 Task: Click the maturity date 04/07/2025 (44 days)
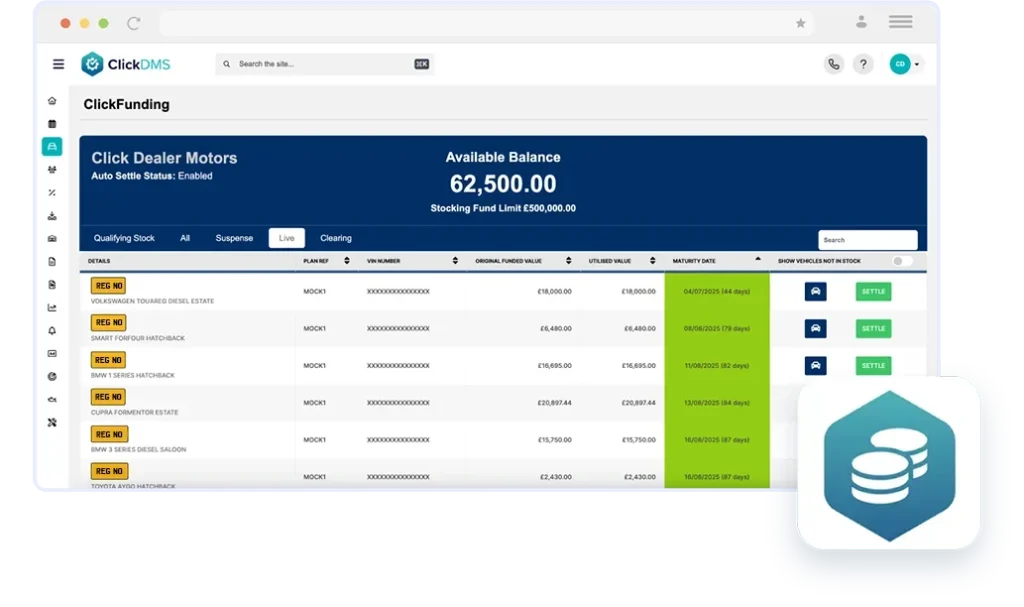pyautogui.click(x=716, y=291)
